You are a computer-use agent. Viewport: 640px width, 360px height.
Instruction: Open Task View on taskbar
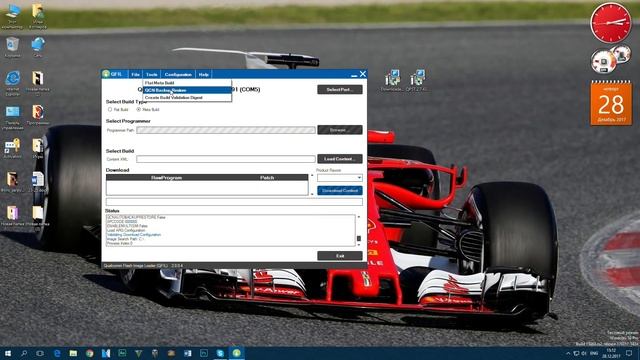click(40, 353)
